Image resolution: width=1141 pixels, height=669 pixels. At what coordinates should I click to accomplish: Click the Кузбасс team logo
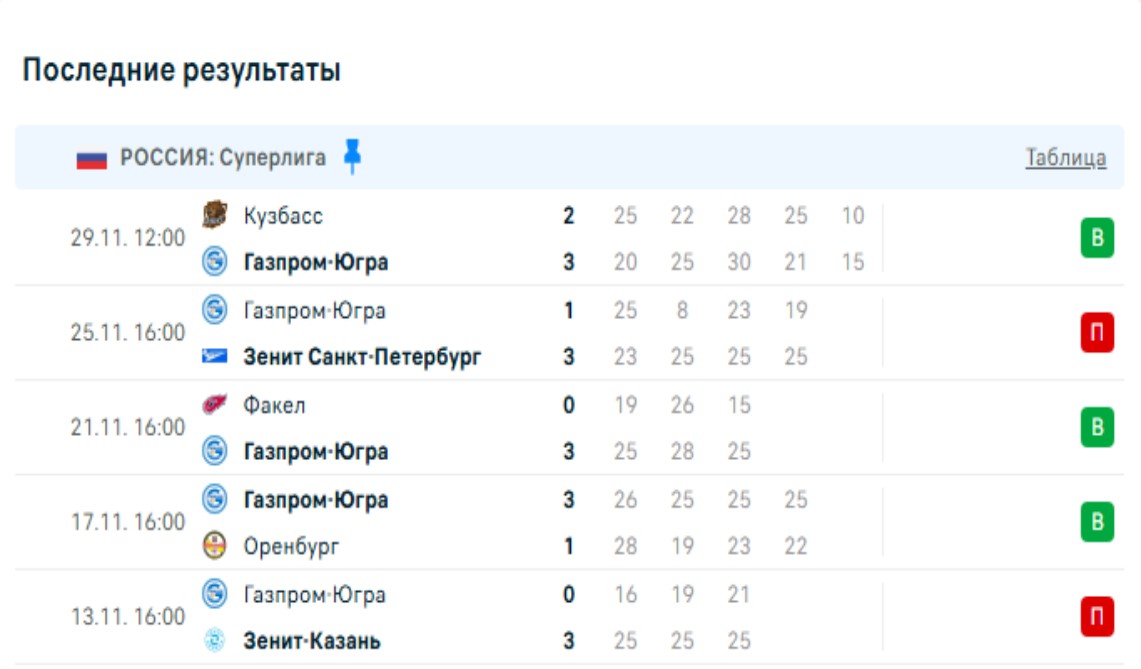pyautogui.click(x=214, y=215)
